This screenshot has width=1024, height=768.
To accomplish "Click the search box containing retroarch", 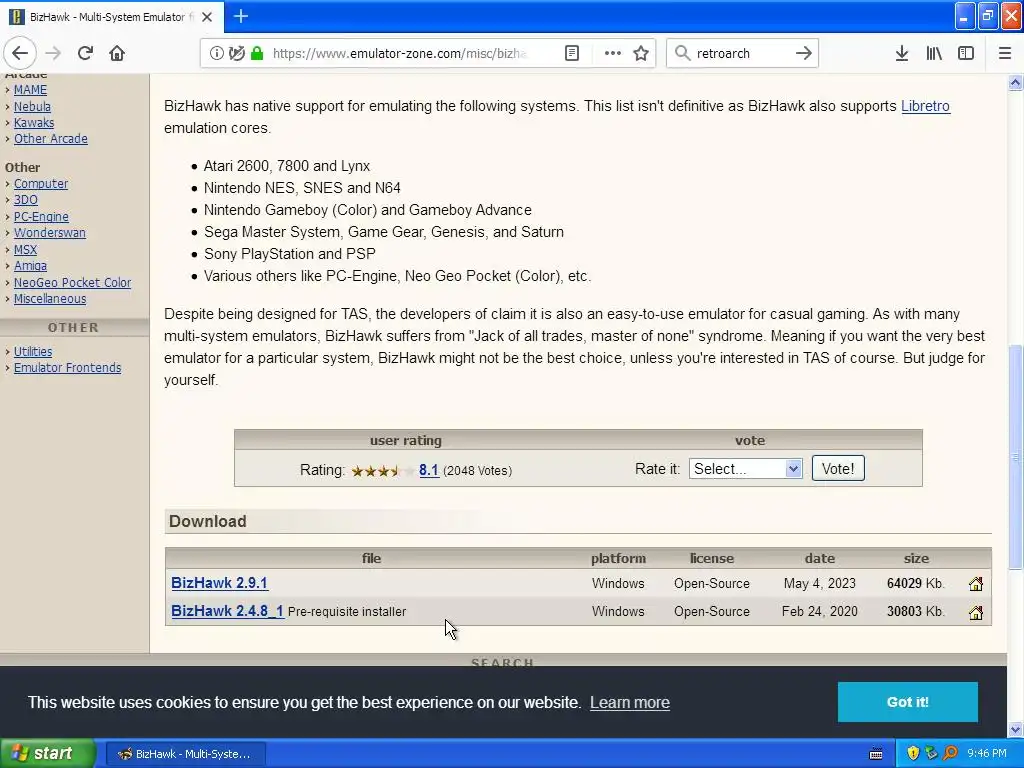I will pos(741,54).
